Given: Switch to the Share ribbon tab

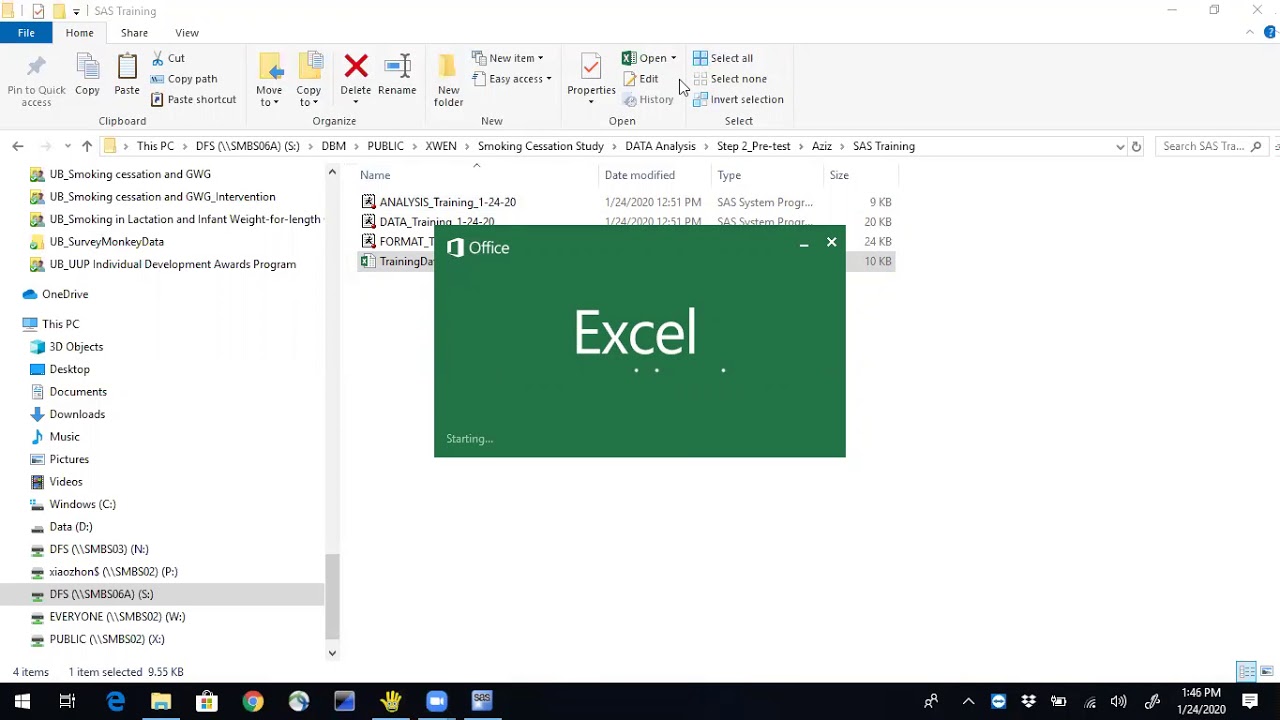Looking at the screenshot, I should pos(134,33).
